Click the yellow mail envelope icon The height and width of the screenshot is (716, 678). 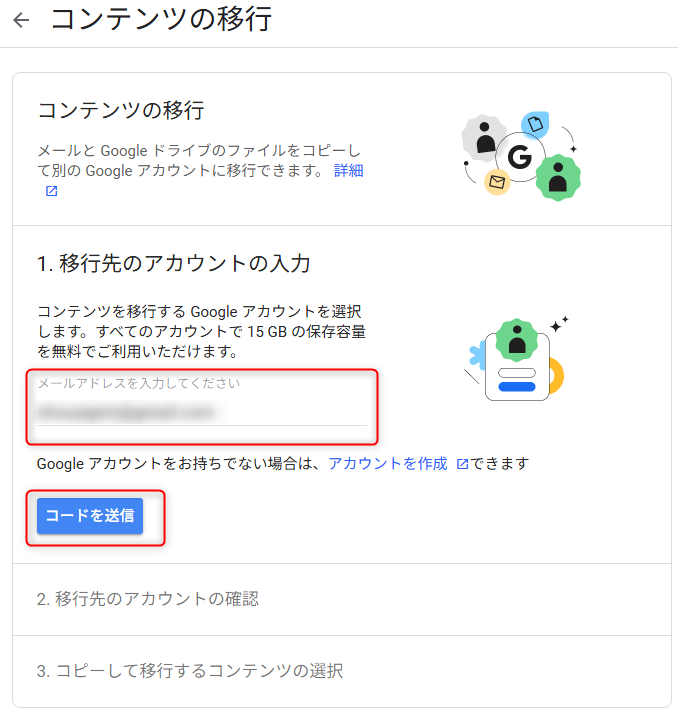tap(497, 182)
